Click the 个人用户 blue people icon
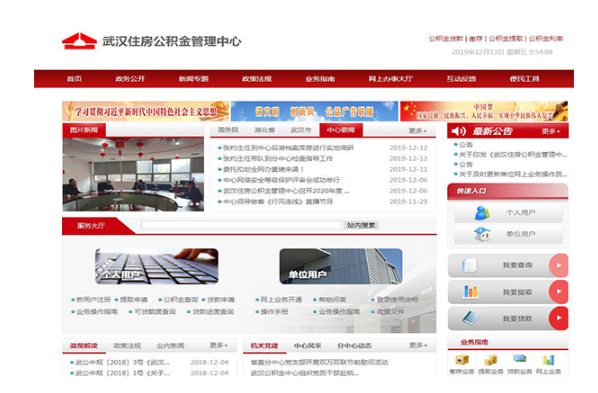This screenshot has height=393, width=598. (x=482, y=213)
